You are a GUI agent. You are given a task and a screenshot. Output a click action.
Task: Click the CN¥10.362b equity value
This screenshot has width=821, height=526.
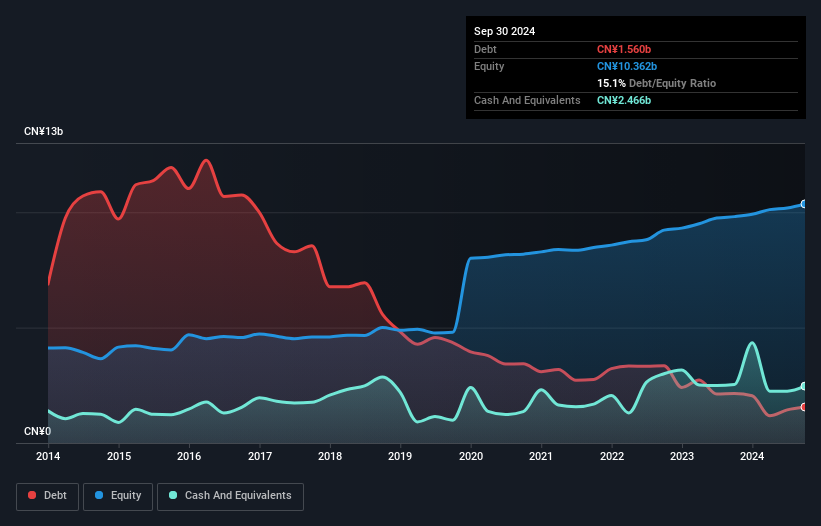[x=627, y=66]
